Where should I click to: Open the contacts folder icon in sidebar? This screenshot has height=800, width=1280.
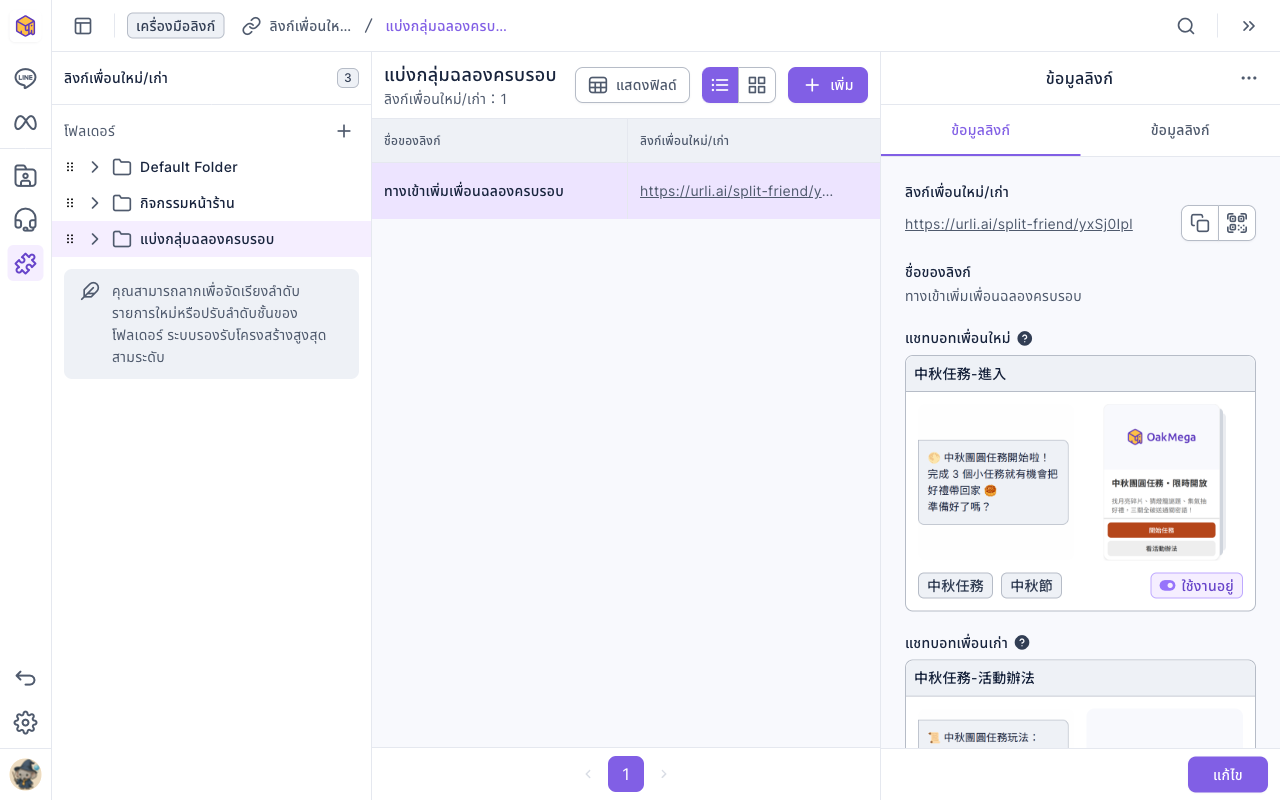(x=25, y=176)
